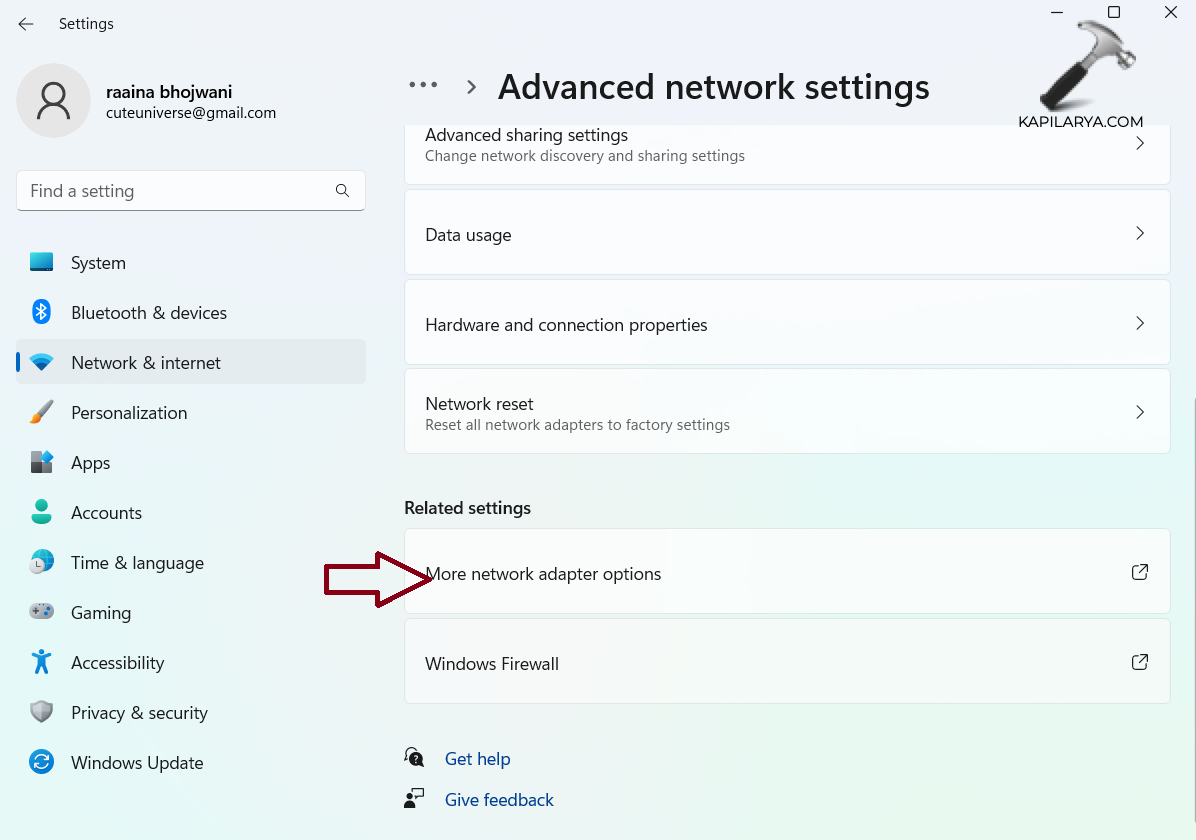Open Accessibility via its figure icon
The image size is (1196, 840).
(x=41, y=662)
